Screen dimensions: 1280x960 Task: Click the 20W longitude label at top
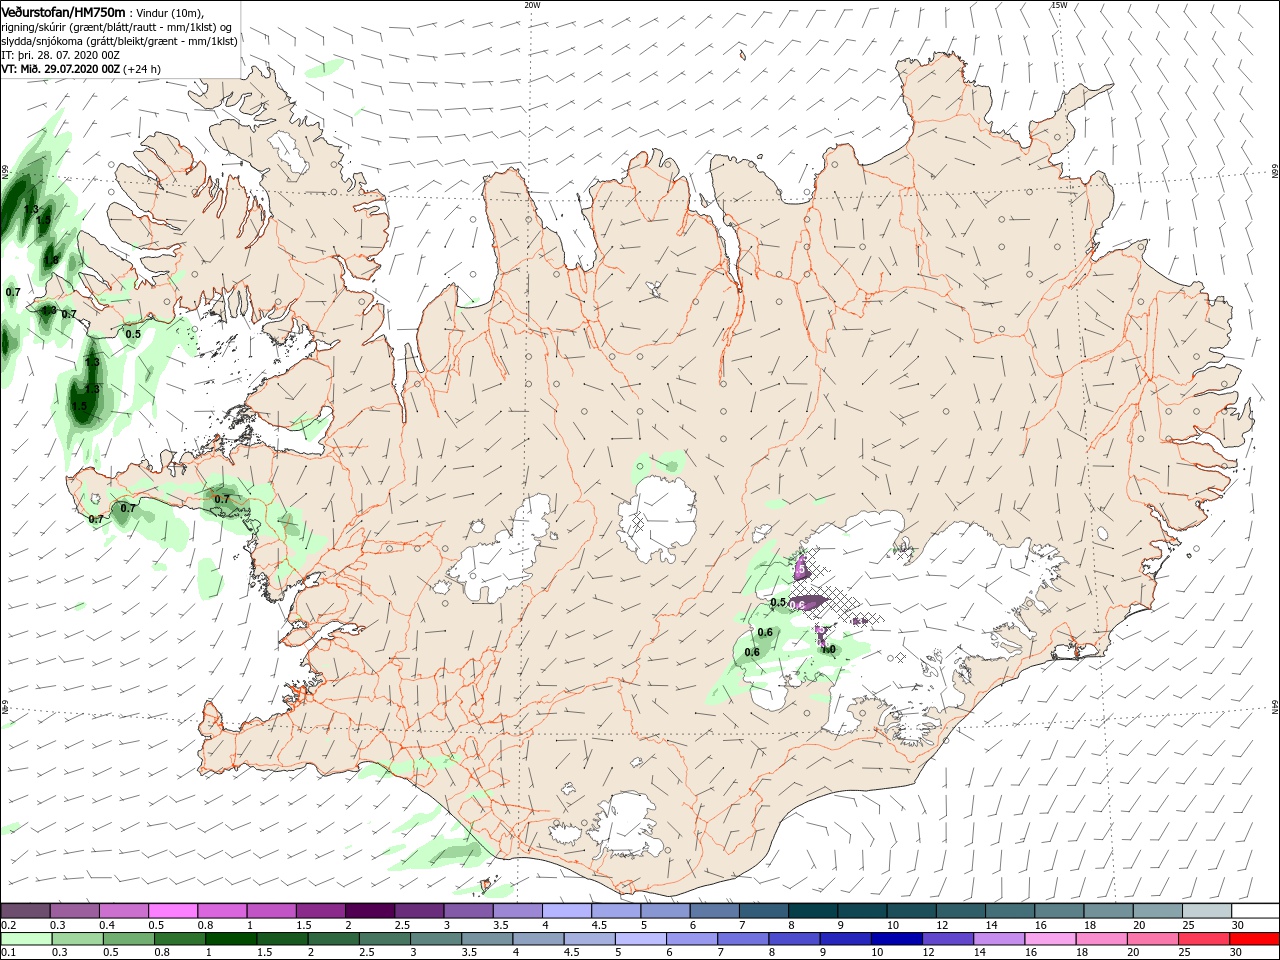(x=532, y=4)
